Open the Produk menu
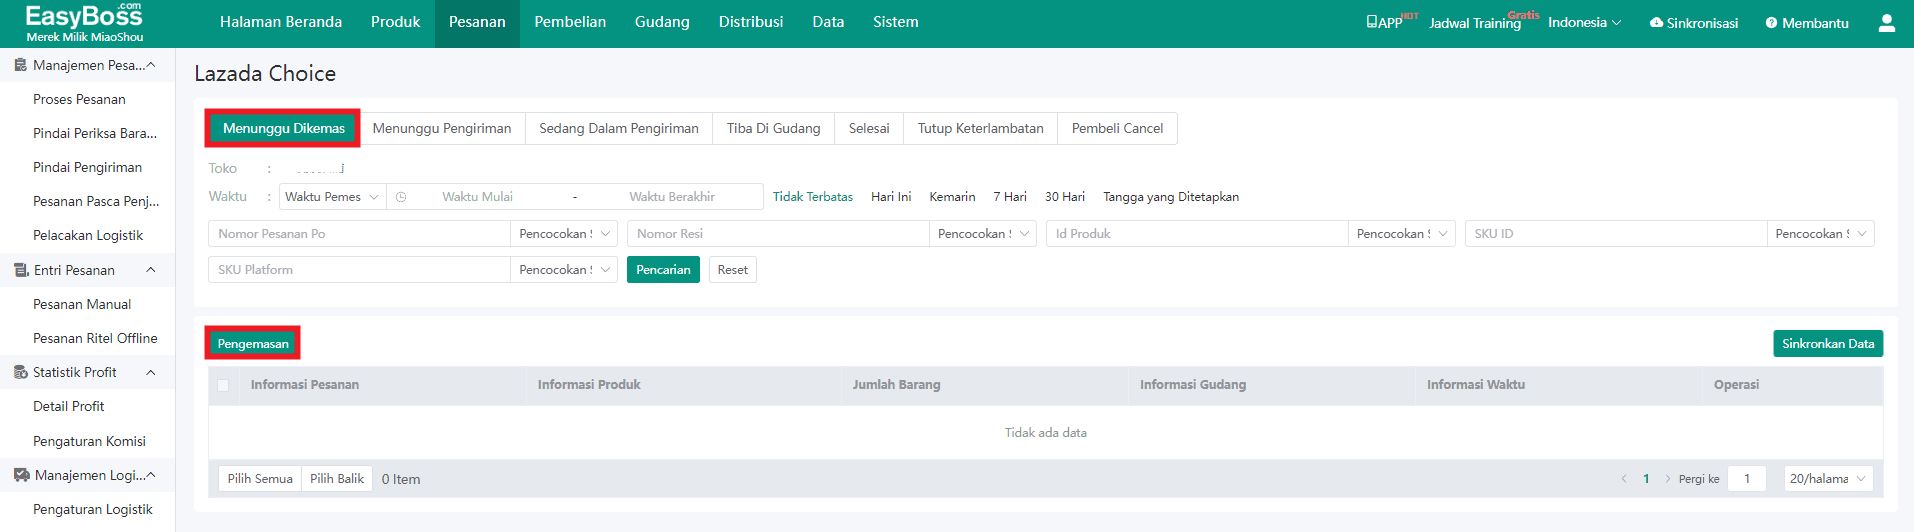Image resolution: width=1914 pixels, height=532 pixels. pos(395,22)
